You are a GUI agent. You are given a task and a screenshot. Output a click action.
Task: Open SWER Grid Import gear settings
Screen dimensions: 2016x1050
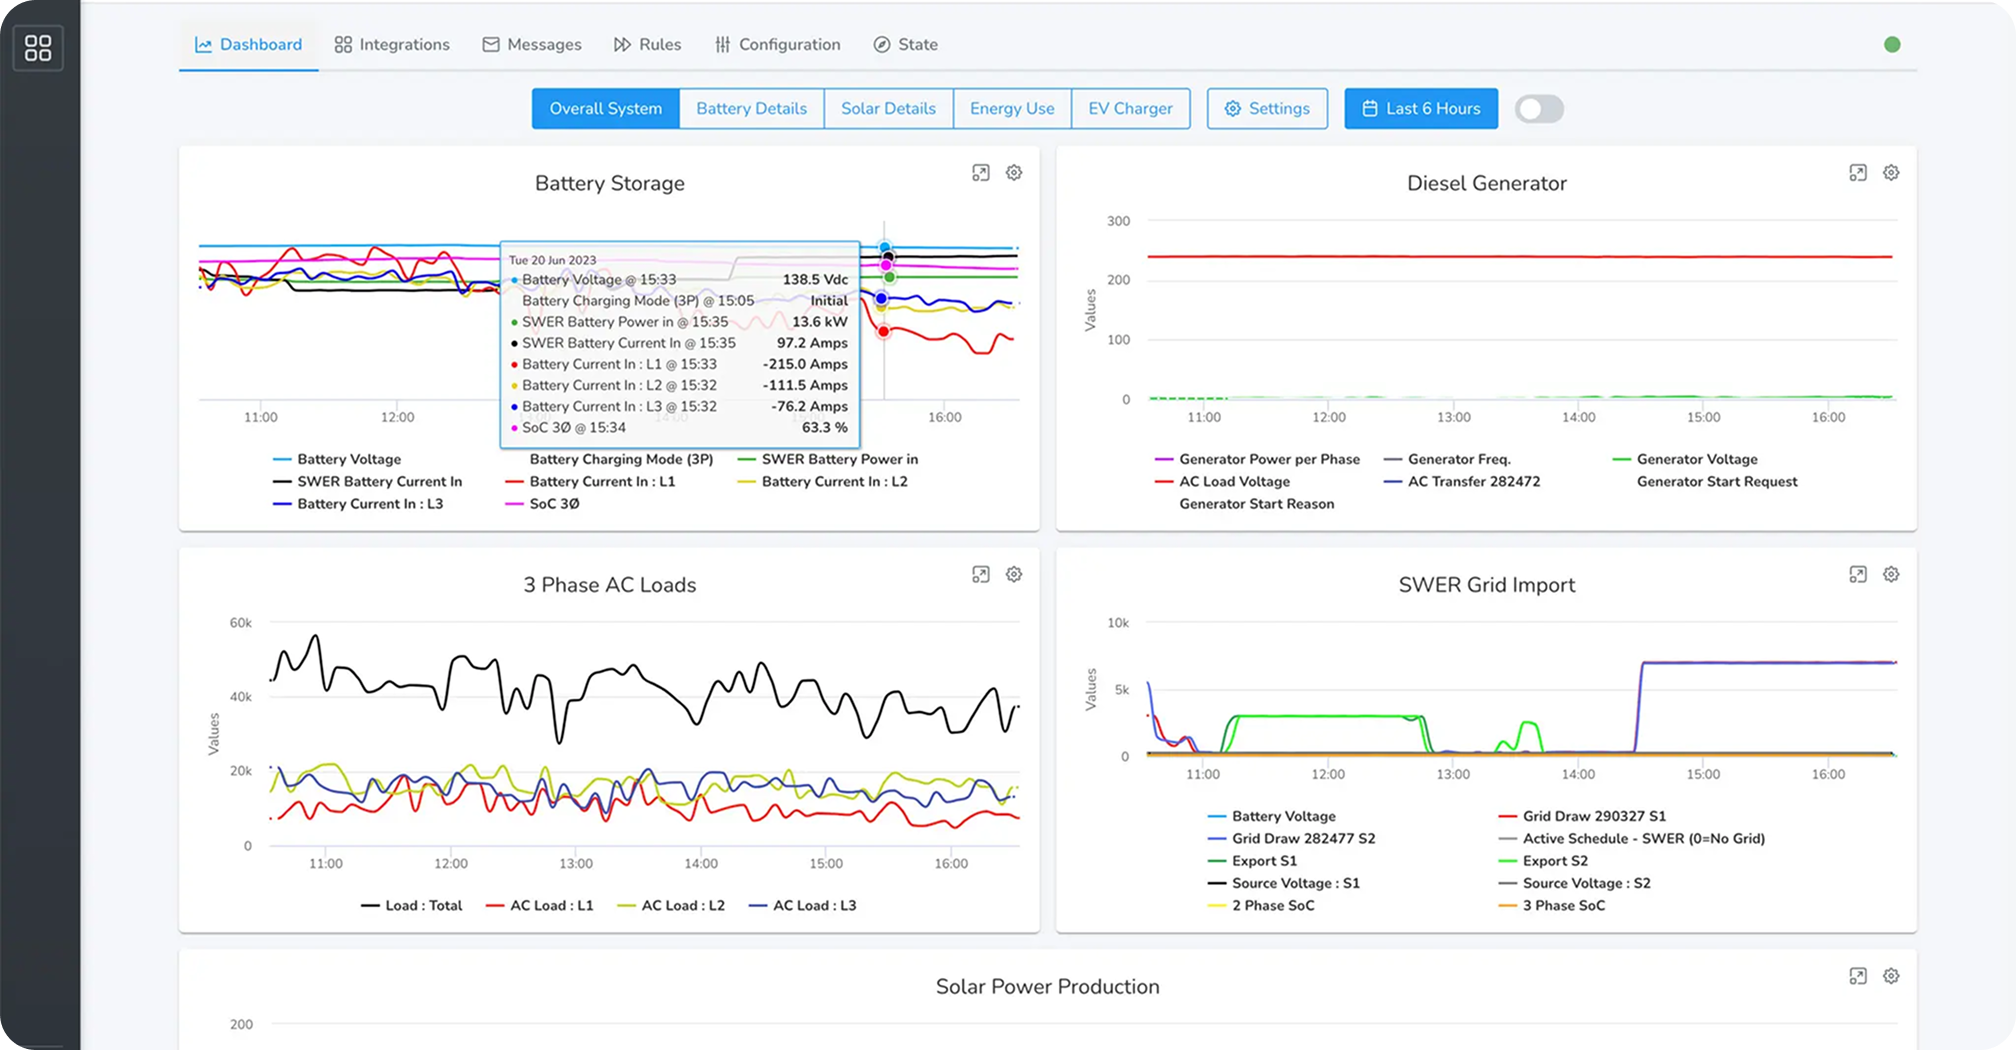click(1891, 575)
